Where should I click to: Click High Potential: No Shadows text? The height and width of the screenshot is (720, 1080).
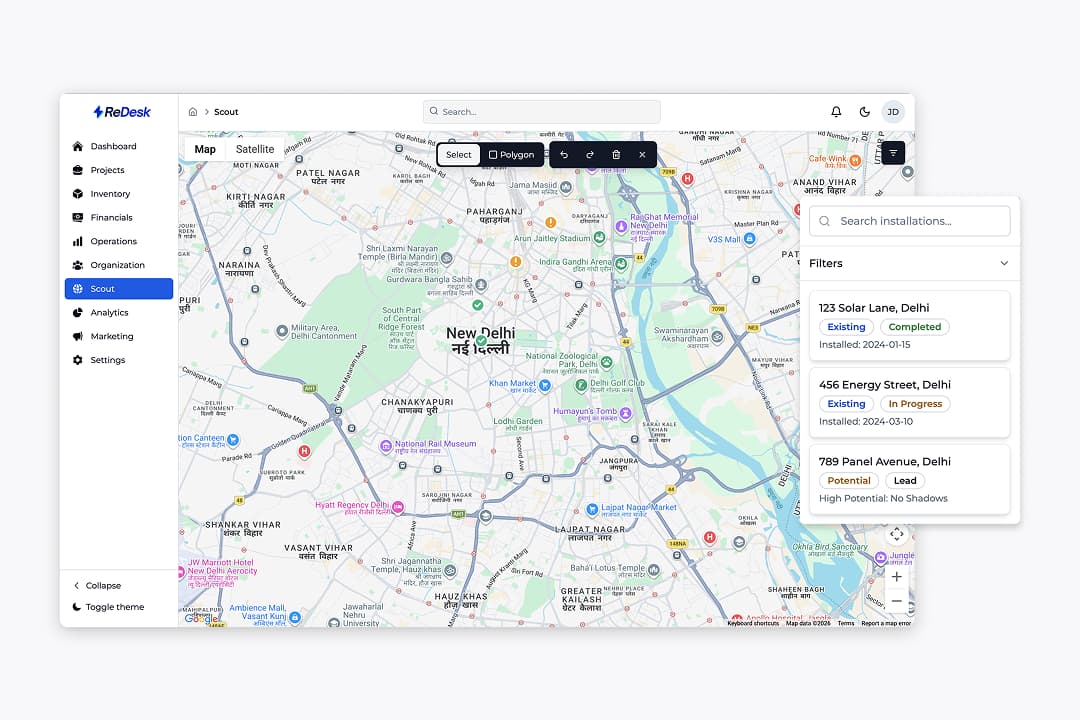pyautogui.click(x=883, y=498)
